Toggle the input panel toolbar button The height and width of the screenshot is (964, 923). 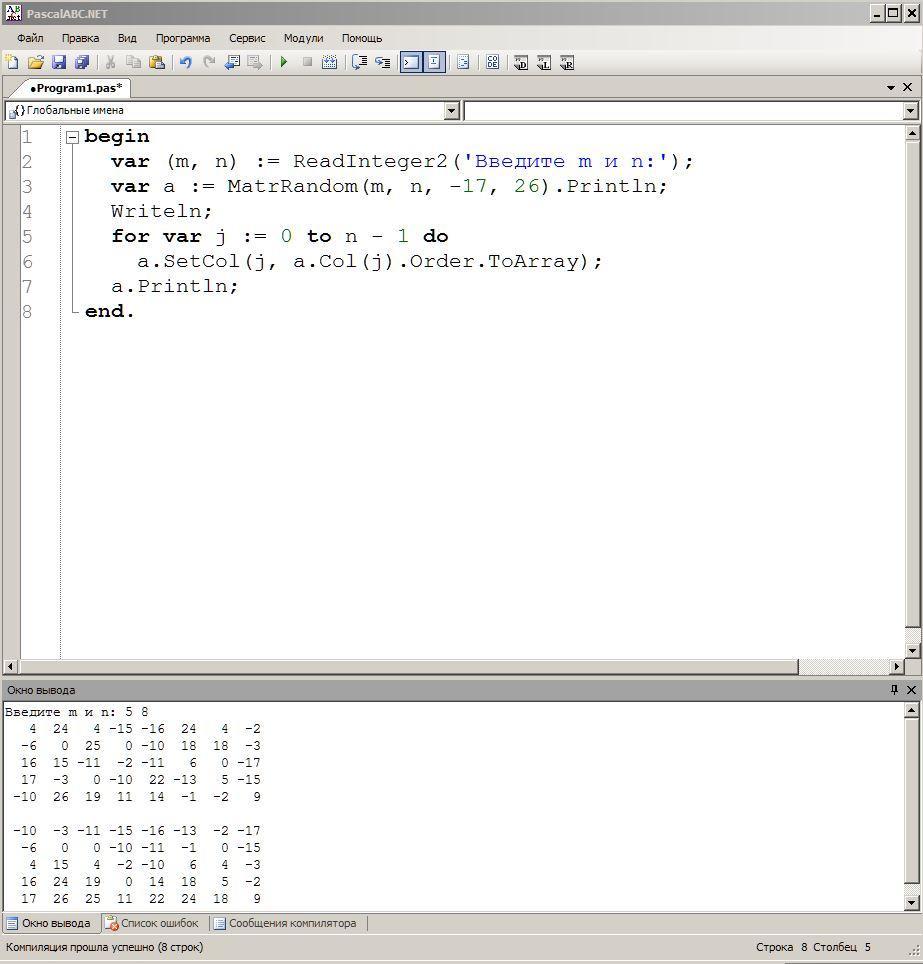pyautogui.click(x=434, y=62)
